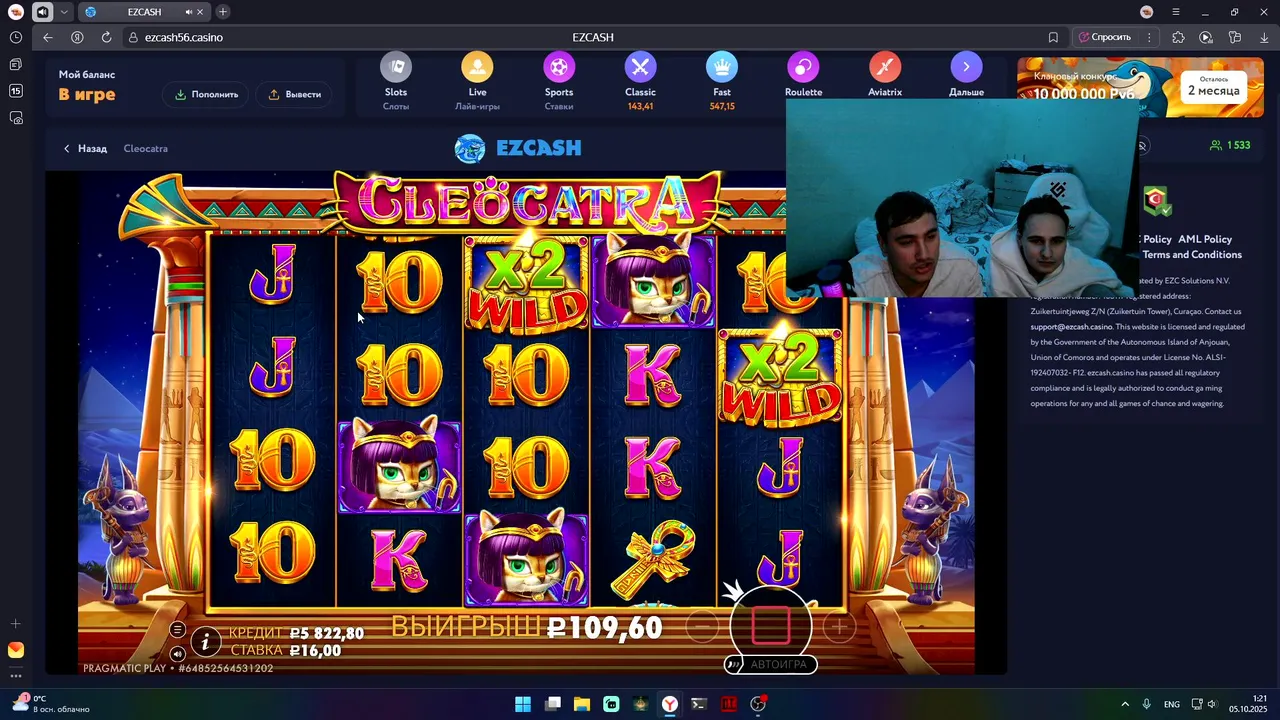Stop the spin with the red square button

point(771,625)
